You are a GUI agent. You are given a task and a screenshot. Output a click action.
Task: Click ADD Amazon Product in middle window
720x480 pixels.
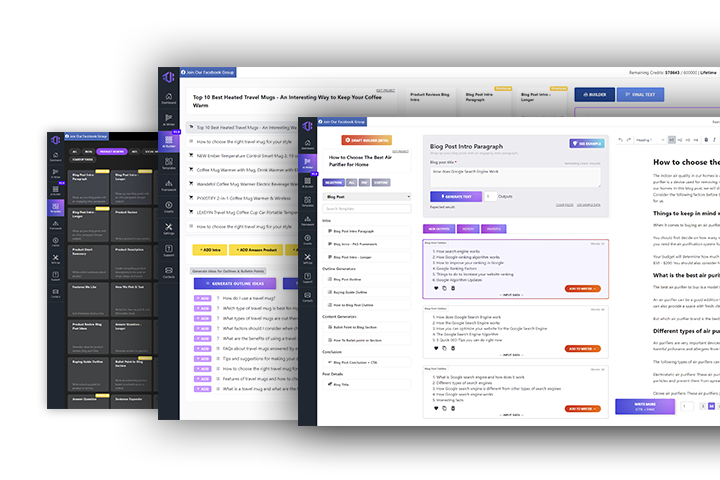click(256, 250)
